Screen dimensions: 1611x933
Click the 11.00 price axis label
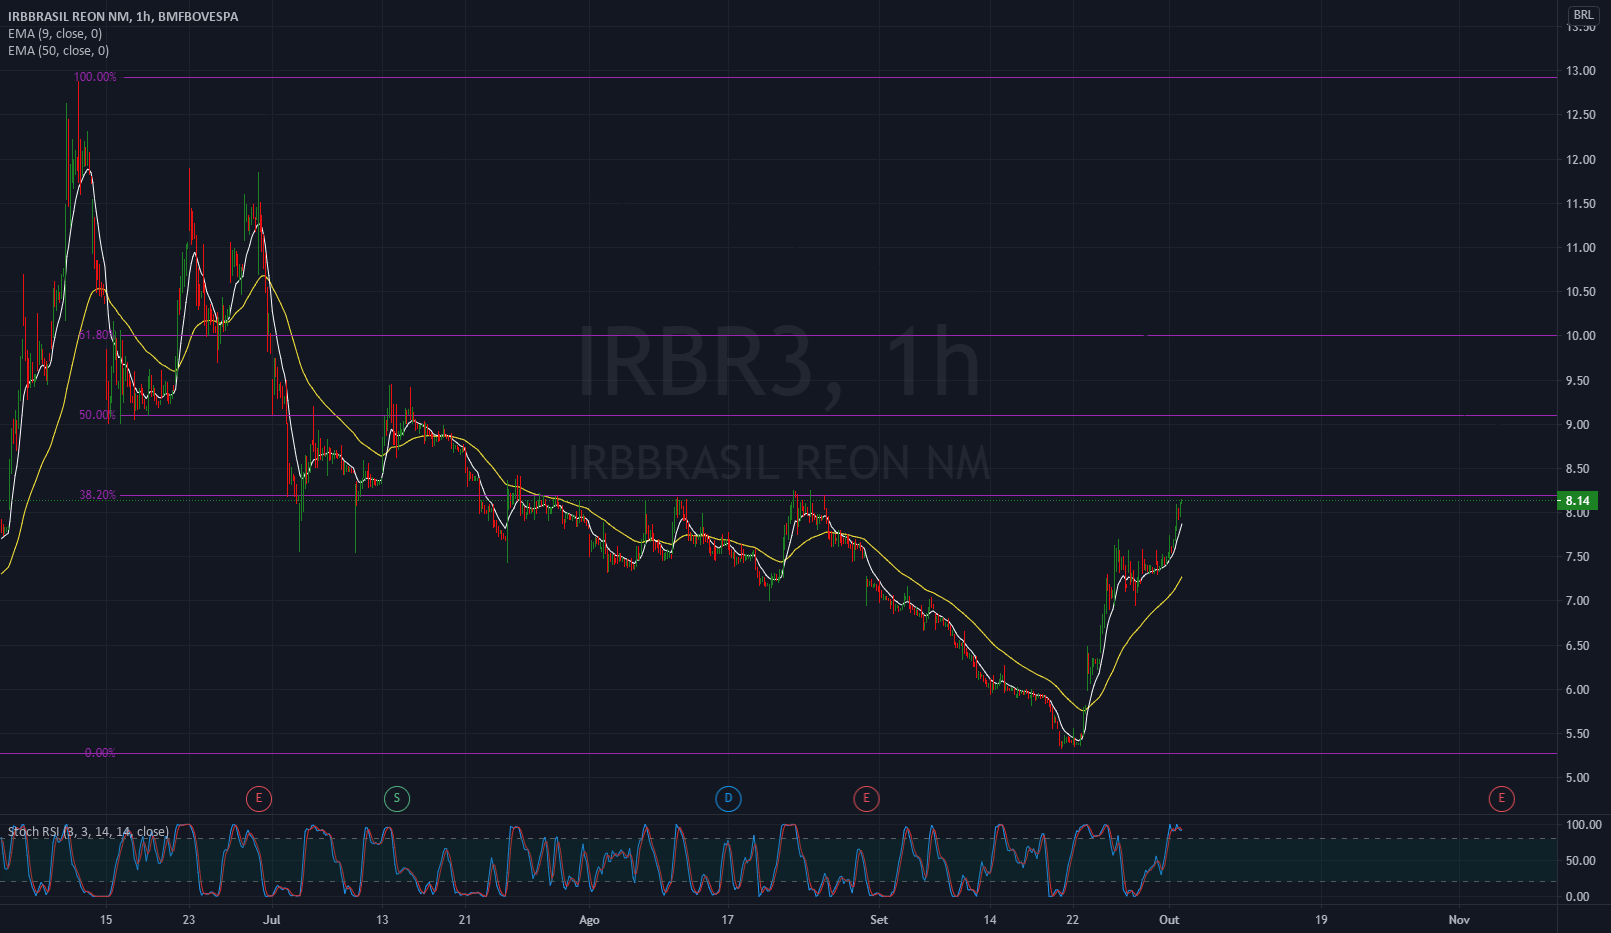[x=1581, y=248]
